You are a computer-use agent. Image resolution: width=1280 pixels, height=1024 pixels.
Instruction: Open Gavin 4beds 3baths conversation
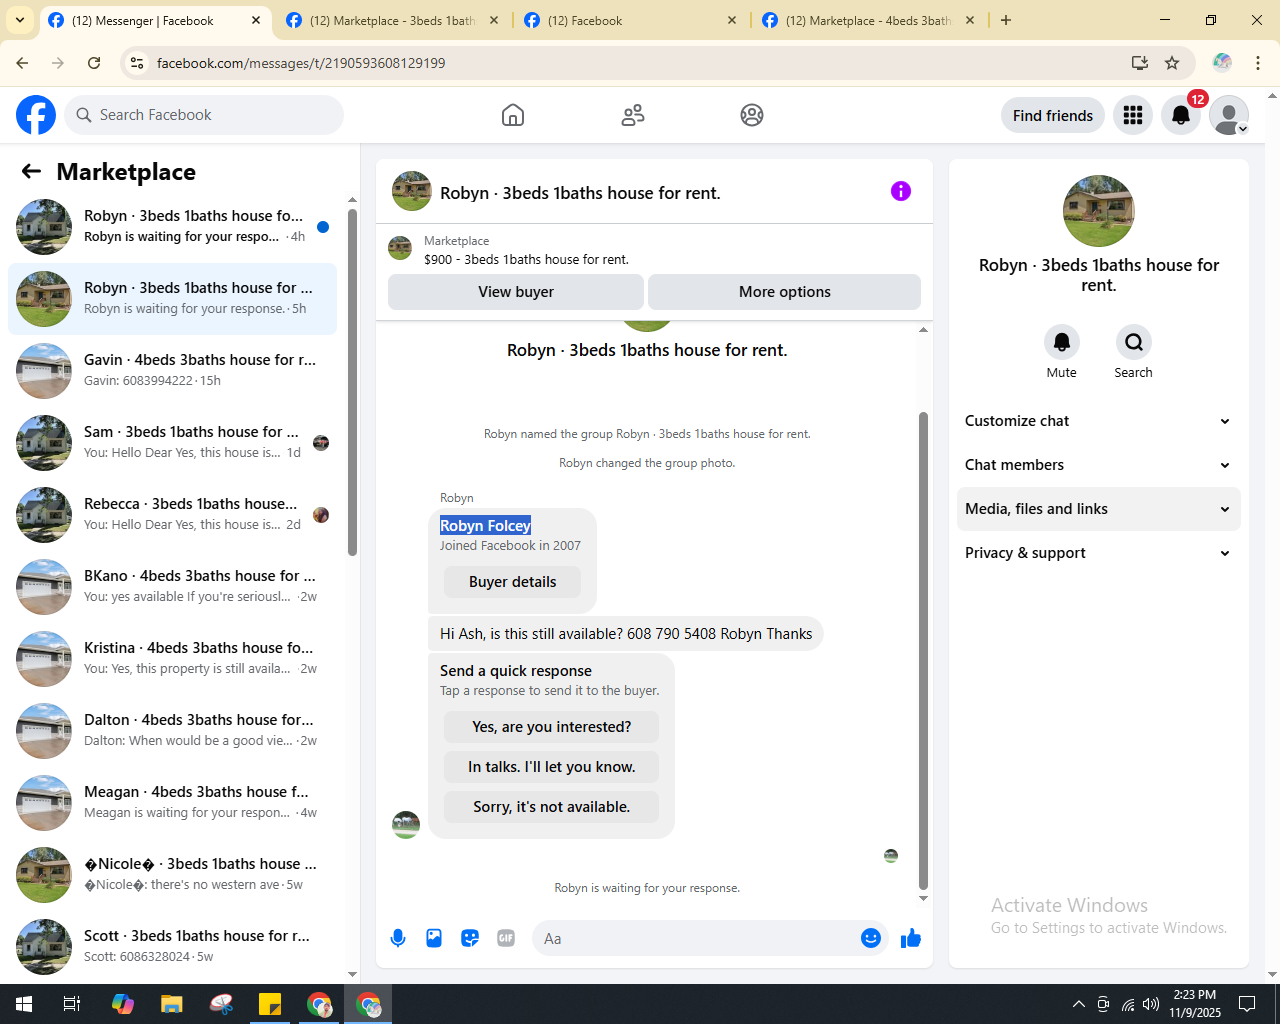point(172,371)
